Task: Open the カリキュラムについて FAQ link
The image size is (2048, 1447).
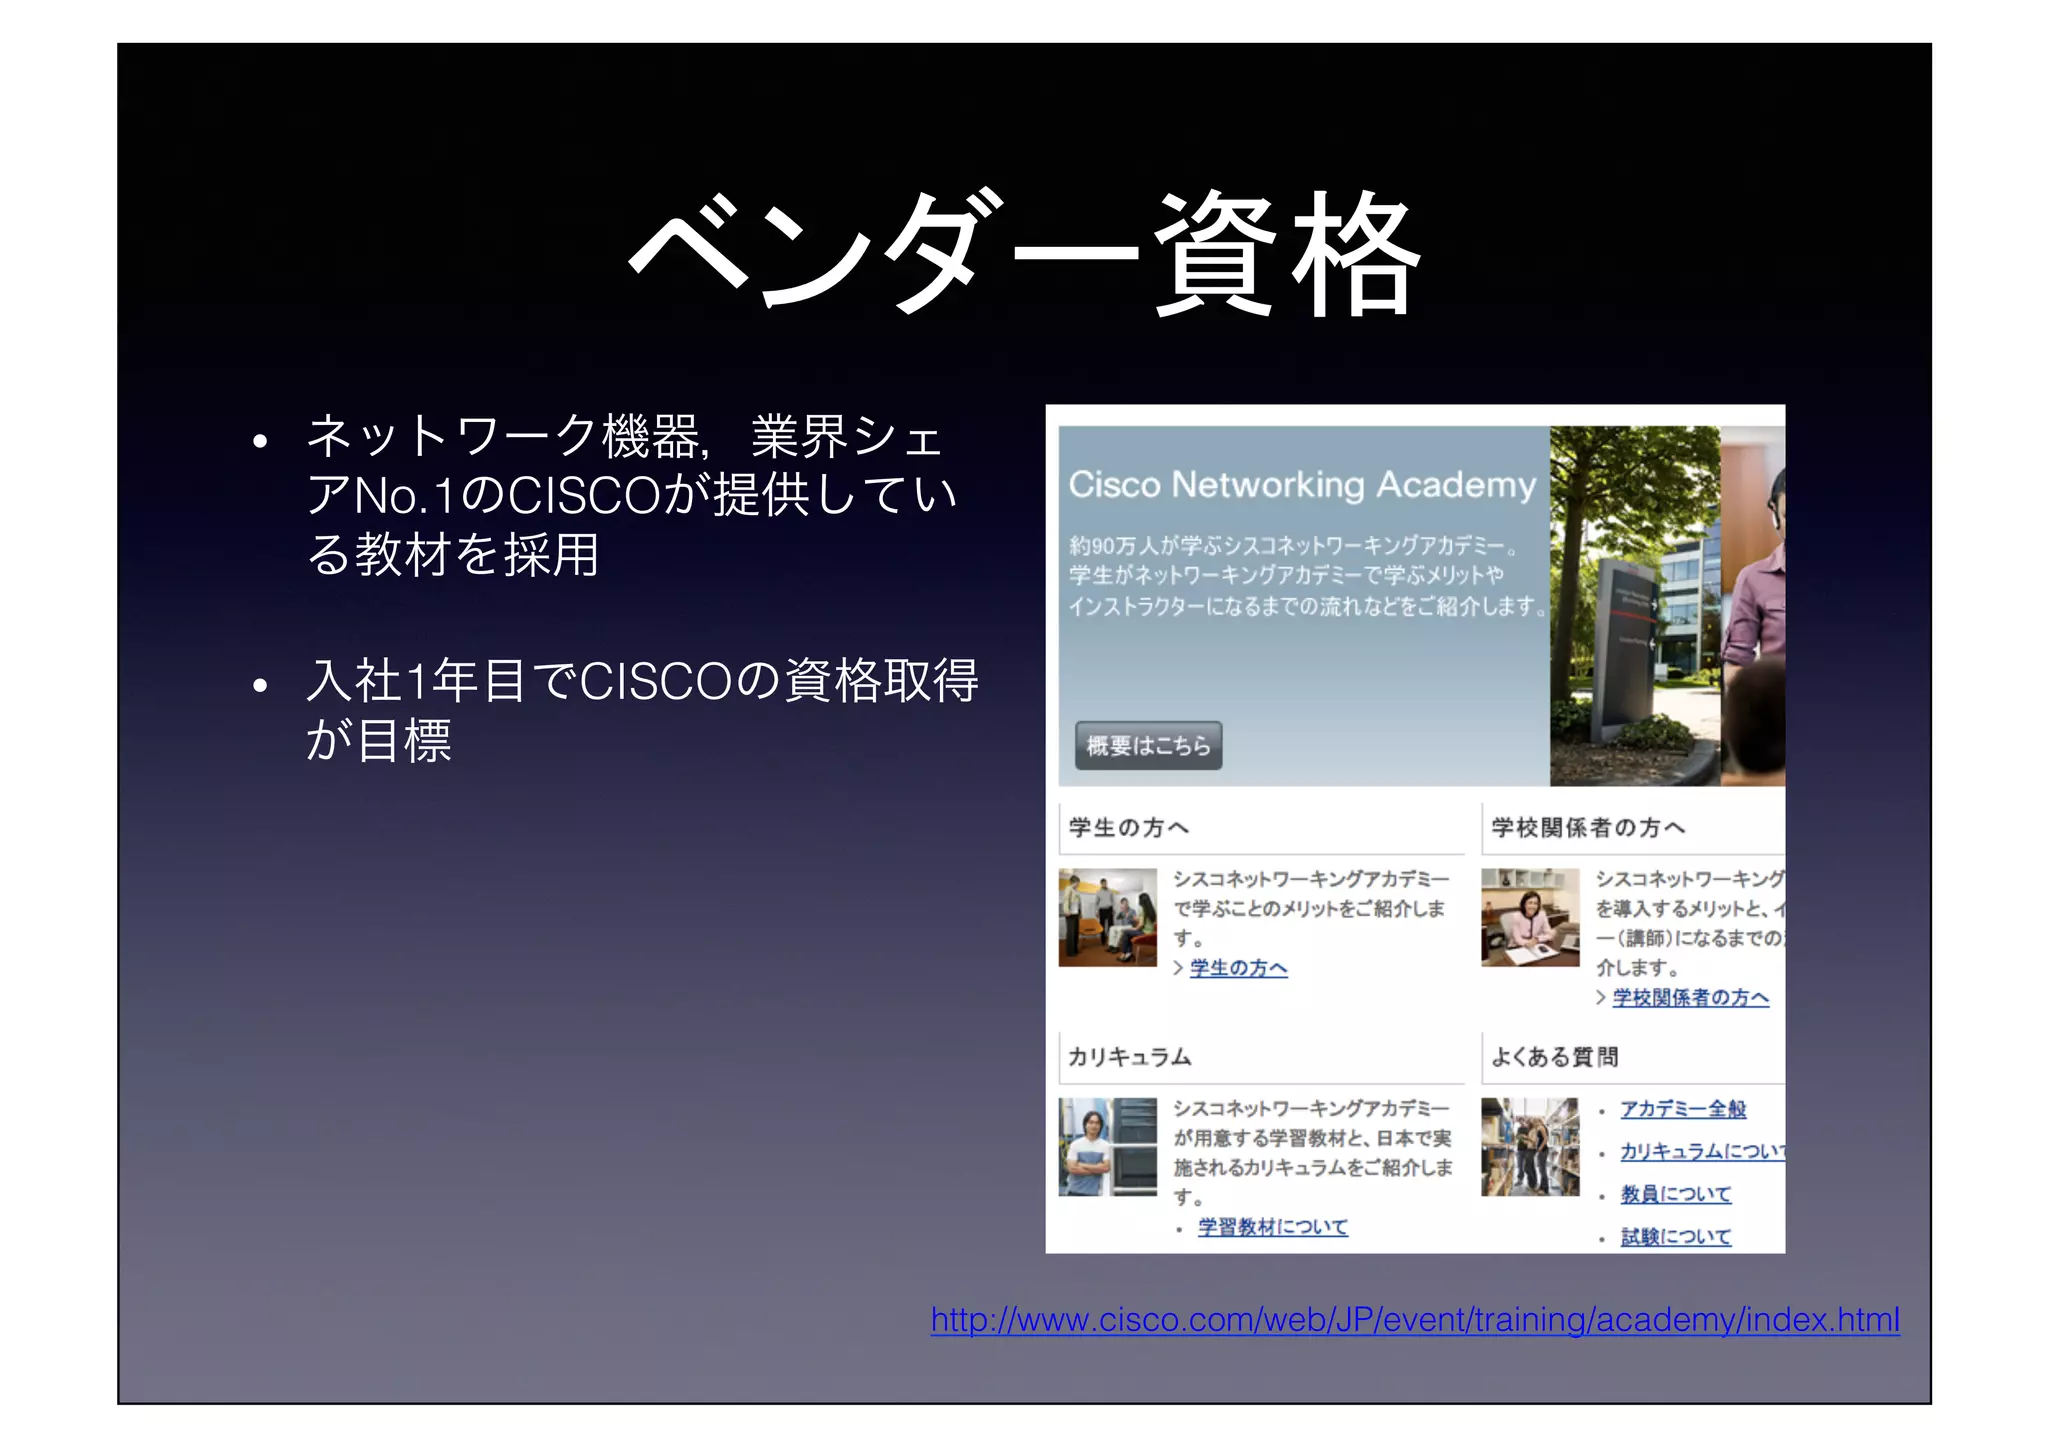Action: (1702, 1151)
